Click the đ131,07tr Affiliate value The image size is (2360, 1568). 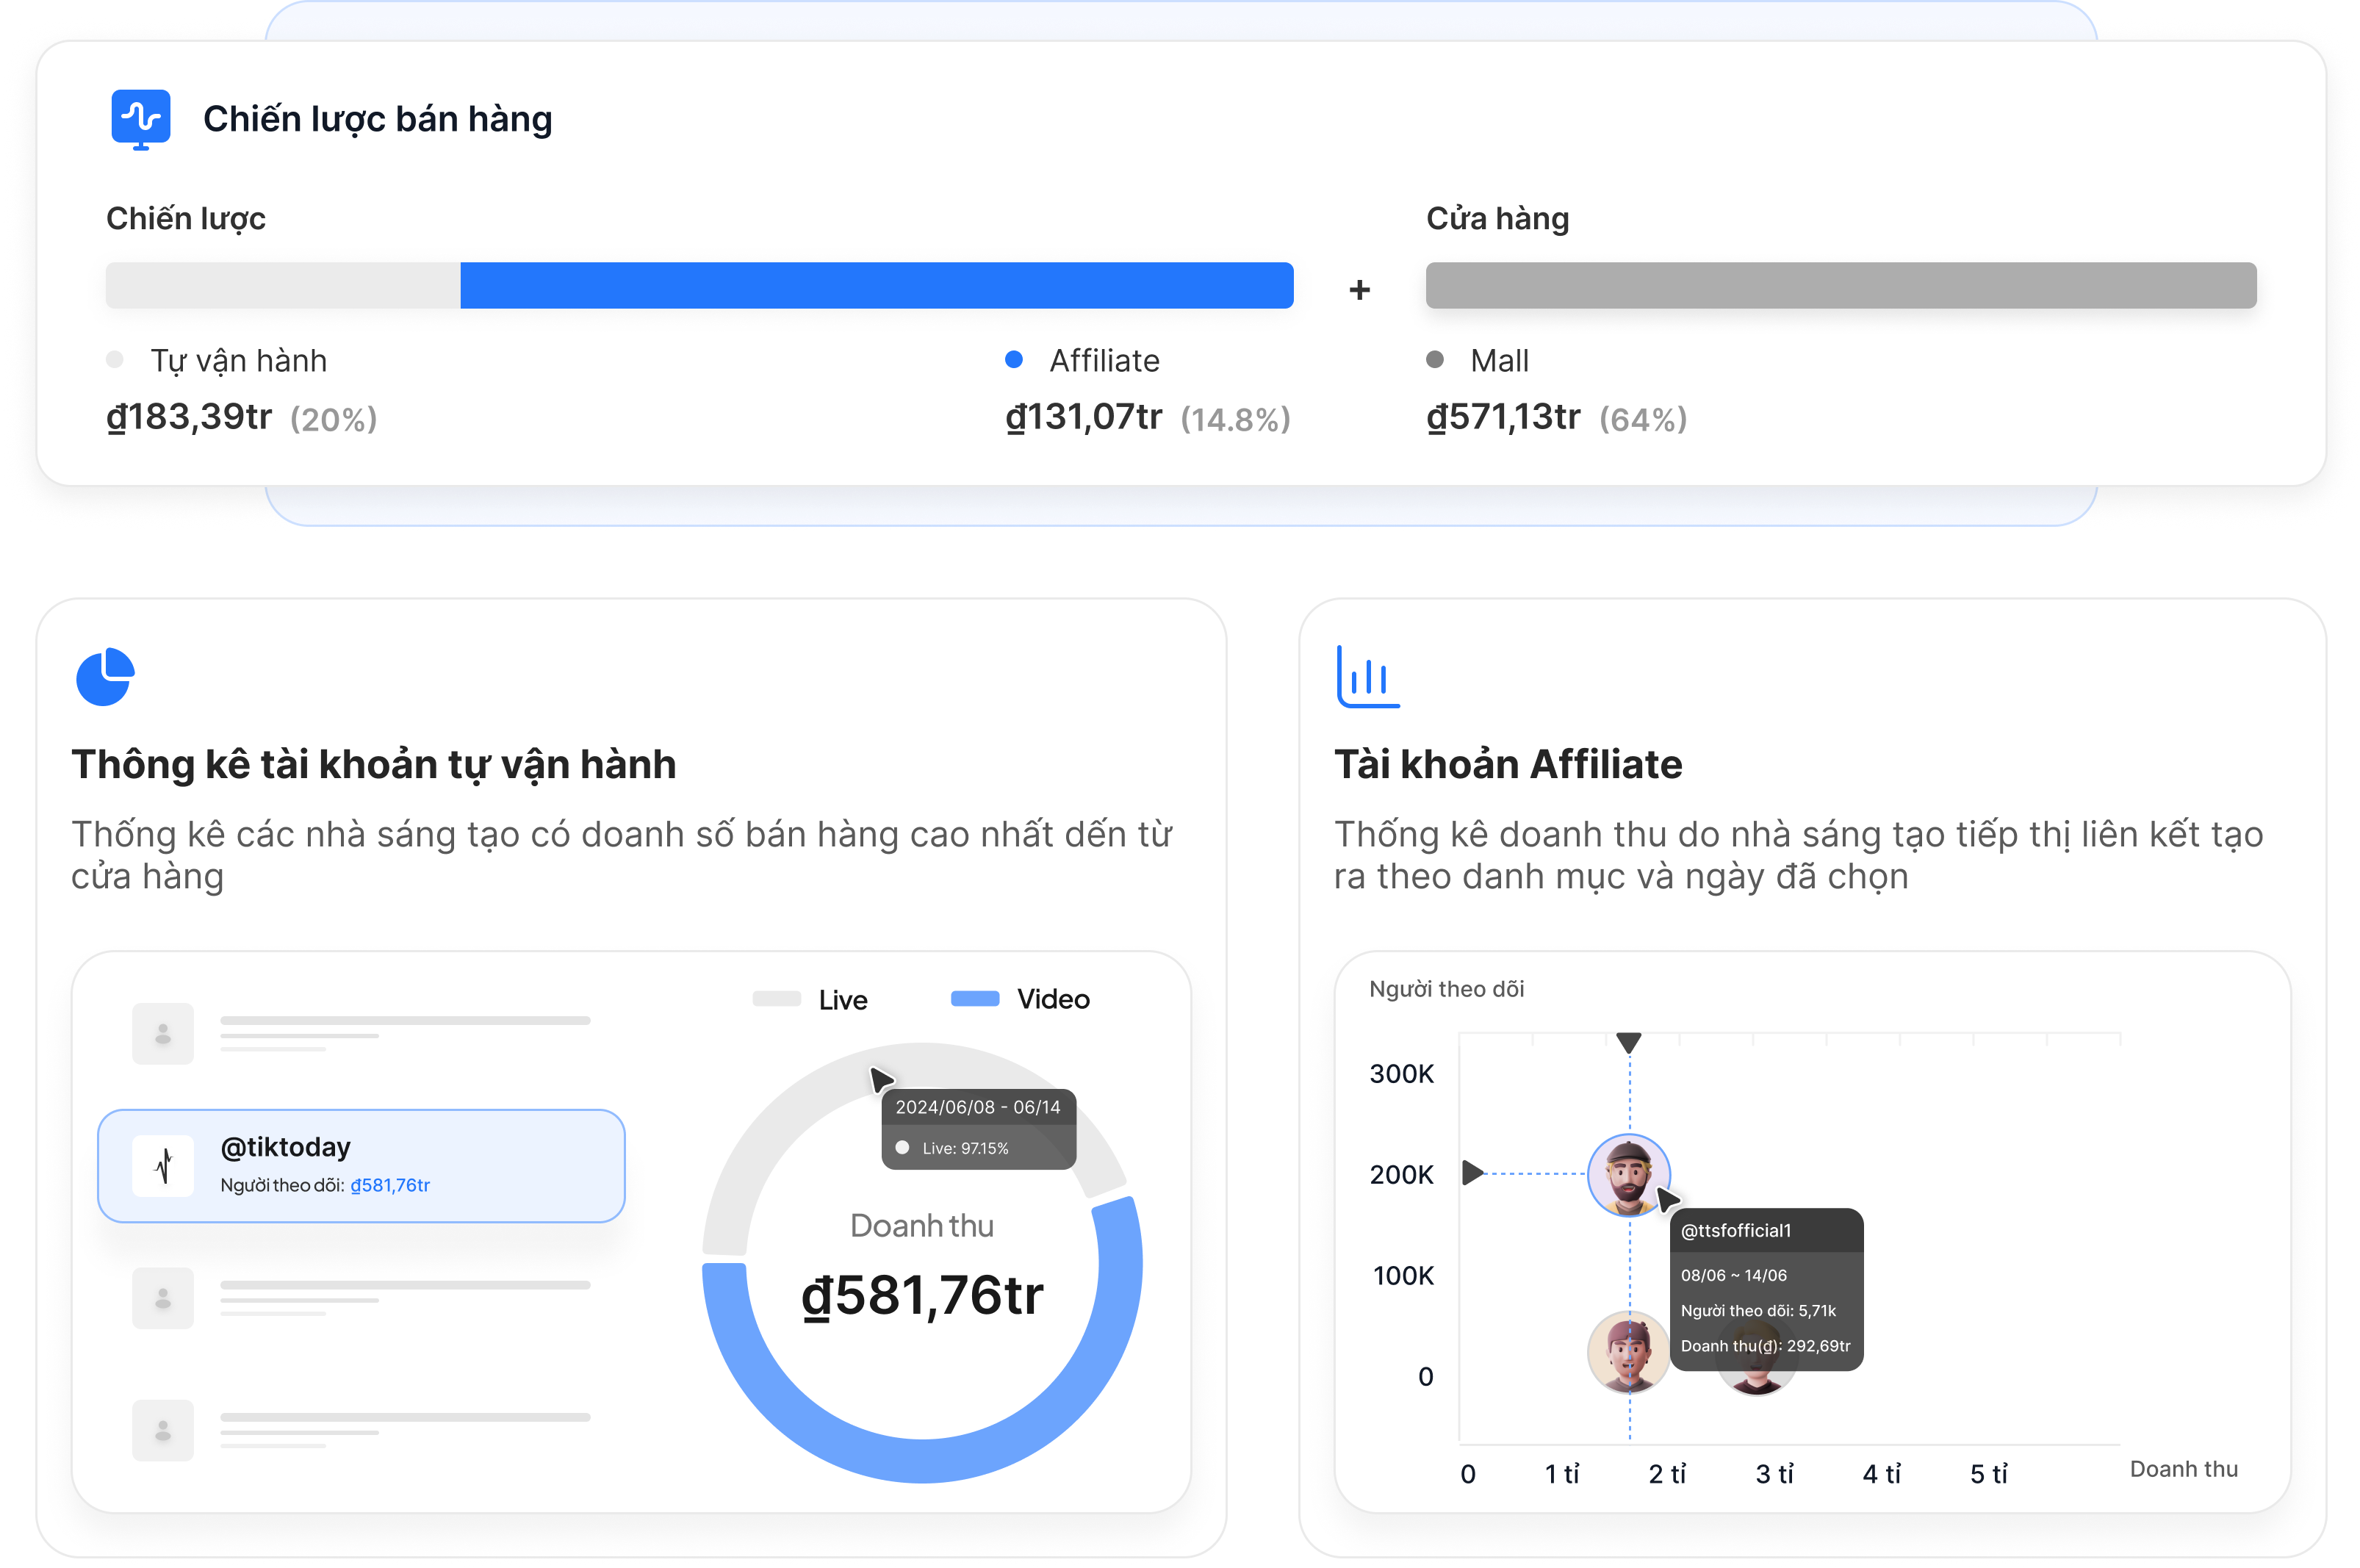1084,417
